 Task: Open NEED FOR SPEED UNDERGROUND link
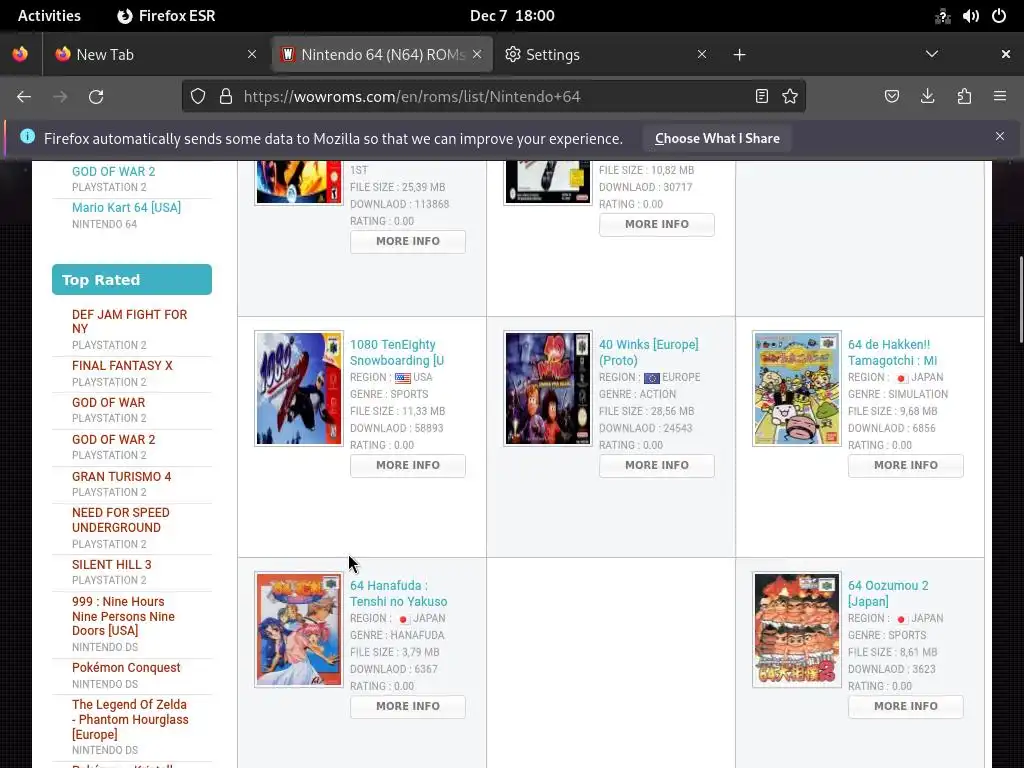coord(121,520)
